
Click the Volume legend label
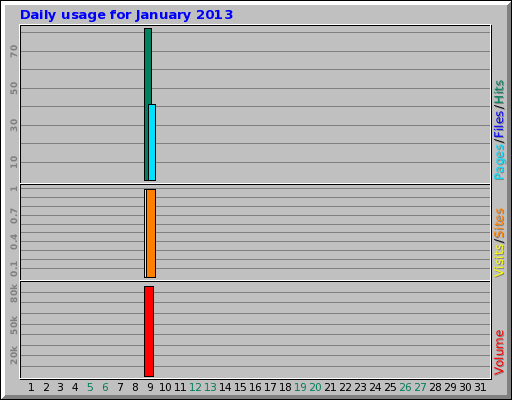499,353
